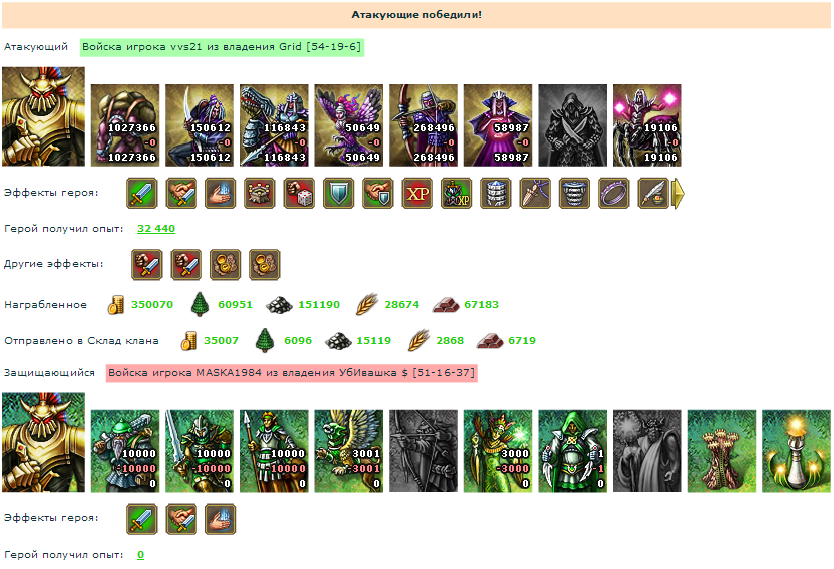Screen dimensions: 834x569
Task: Click the attacker player label vvs21 Grid
Action: point(222,47)
